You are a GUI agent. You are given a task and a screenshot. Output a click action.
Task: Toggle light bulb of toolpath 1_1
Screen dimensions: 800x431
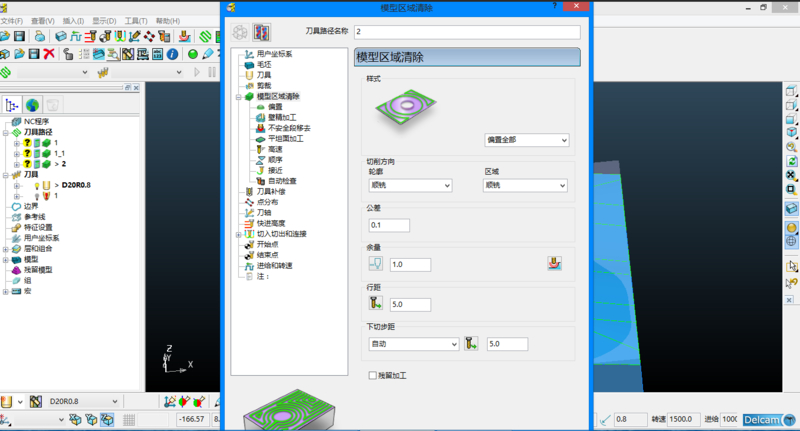click(x=29, y=152)
